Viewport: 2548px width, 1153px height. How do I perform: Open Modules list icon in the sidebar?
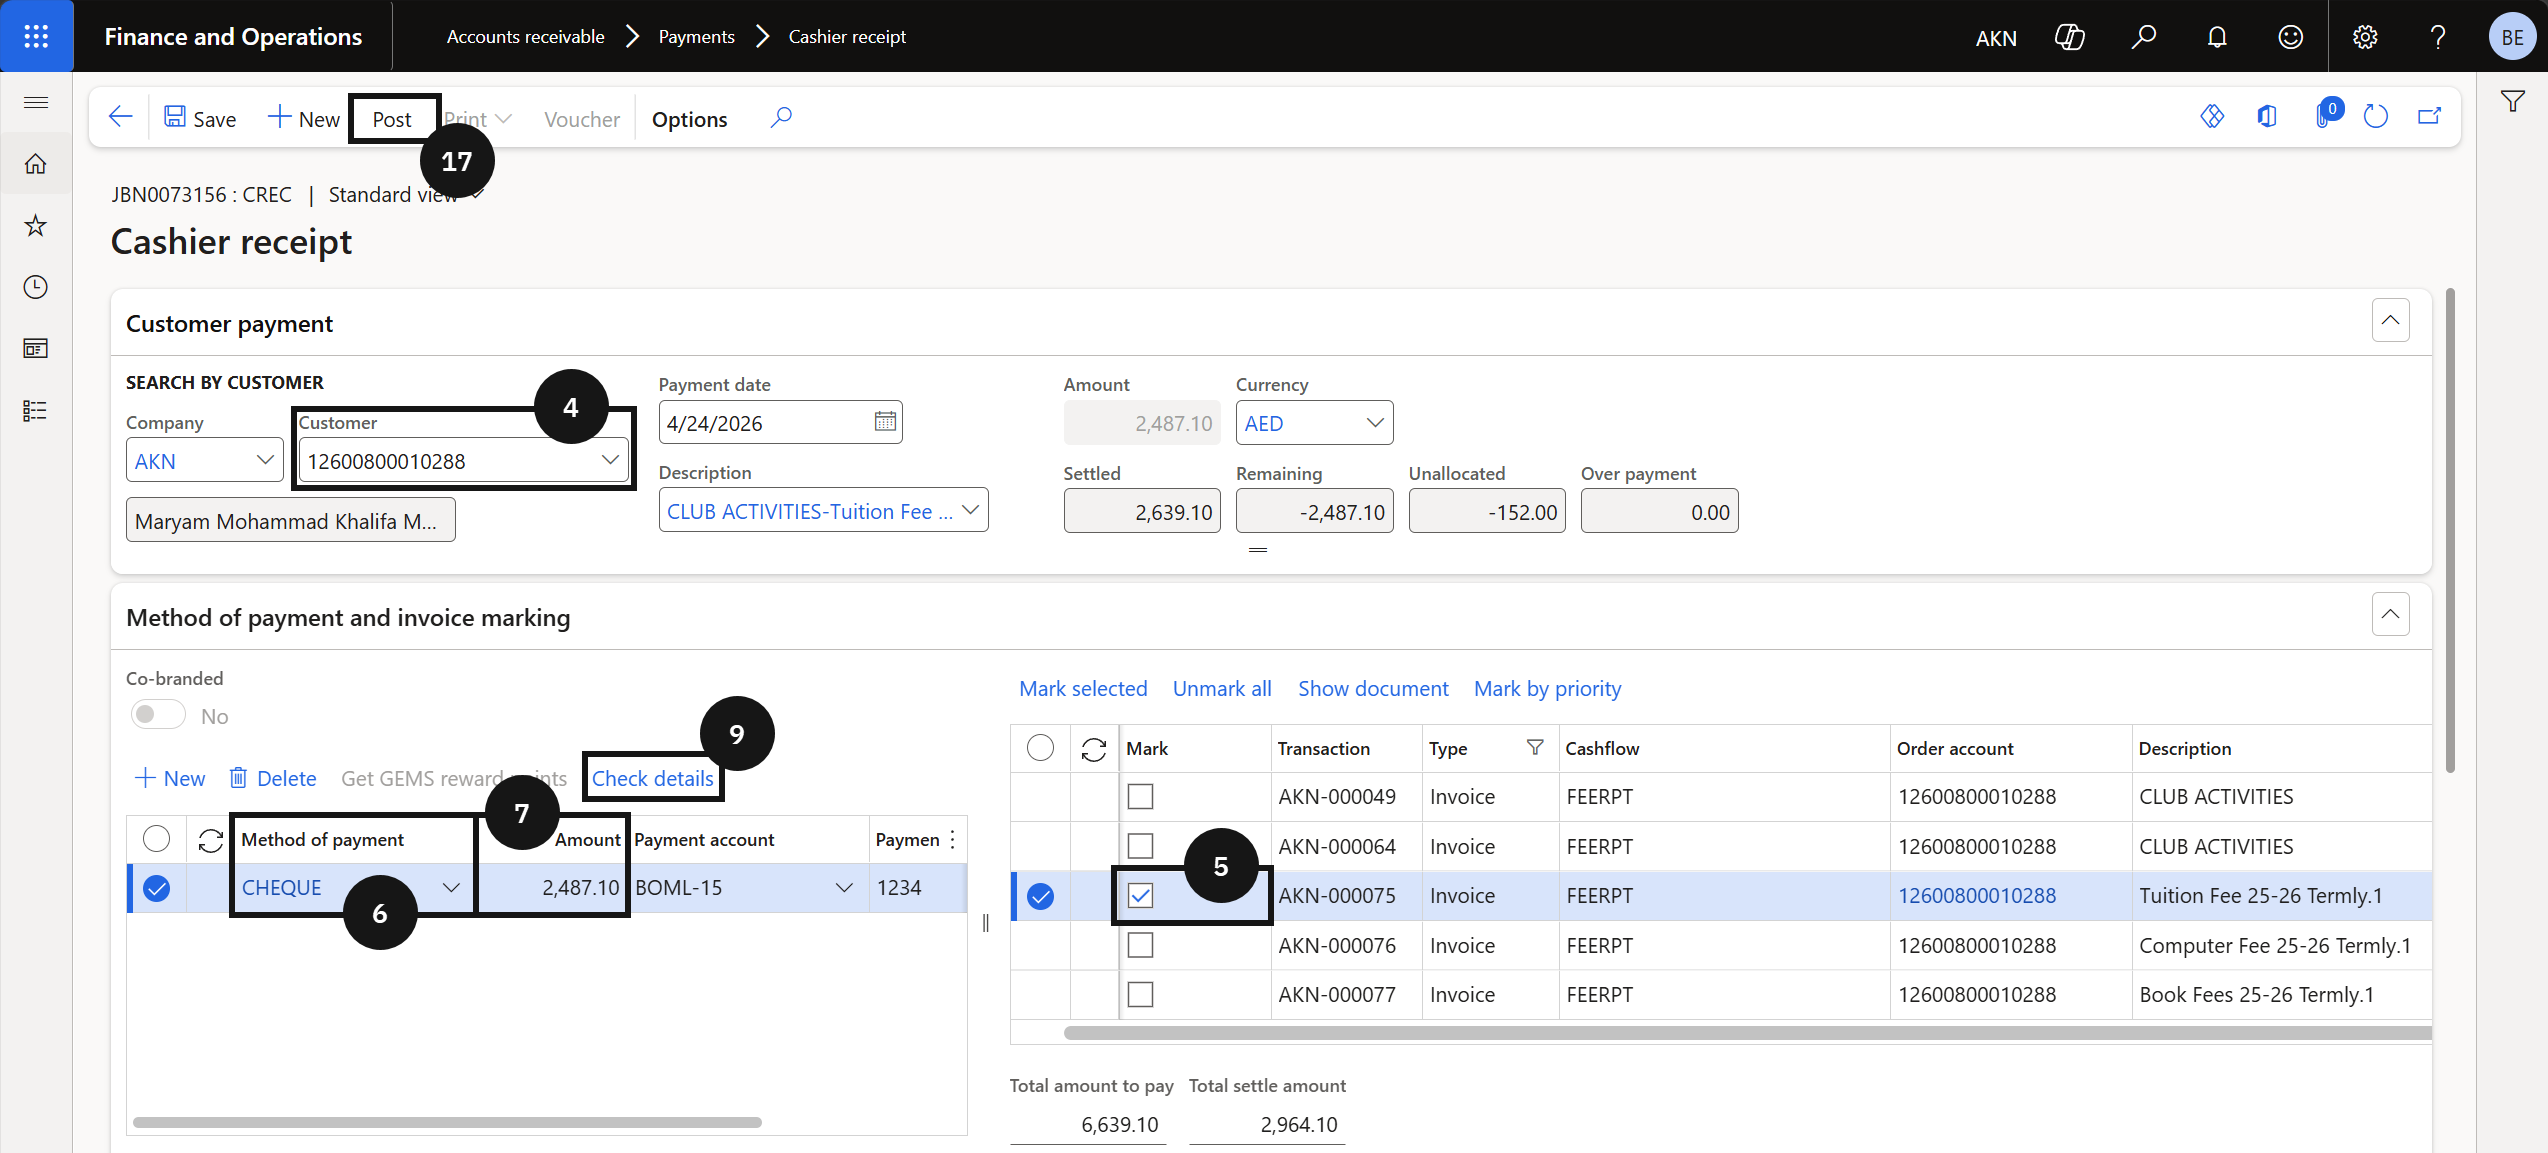[36, 410]
